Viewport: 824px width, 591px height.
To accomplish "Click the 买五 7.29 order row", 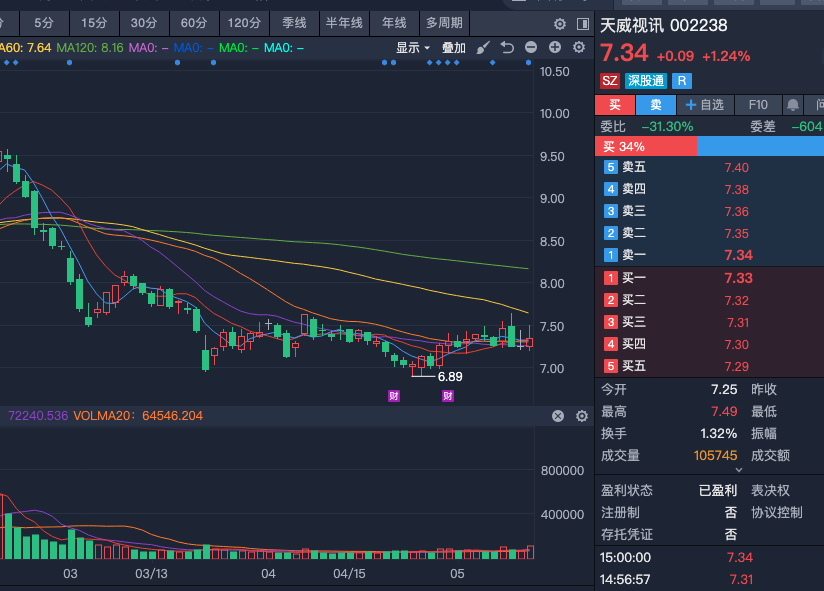I will (709, 366).
